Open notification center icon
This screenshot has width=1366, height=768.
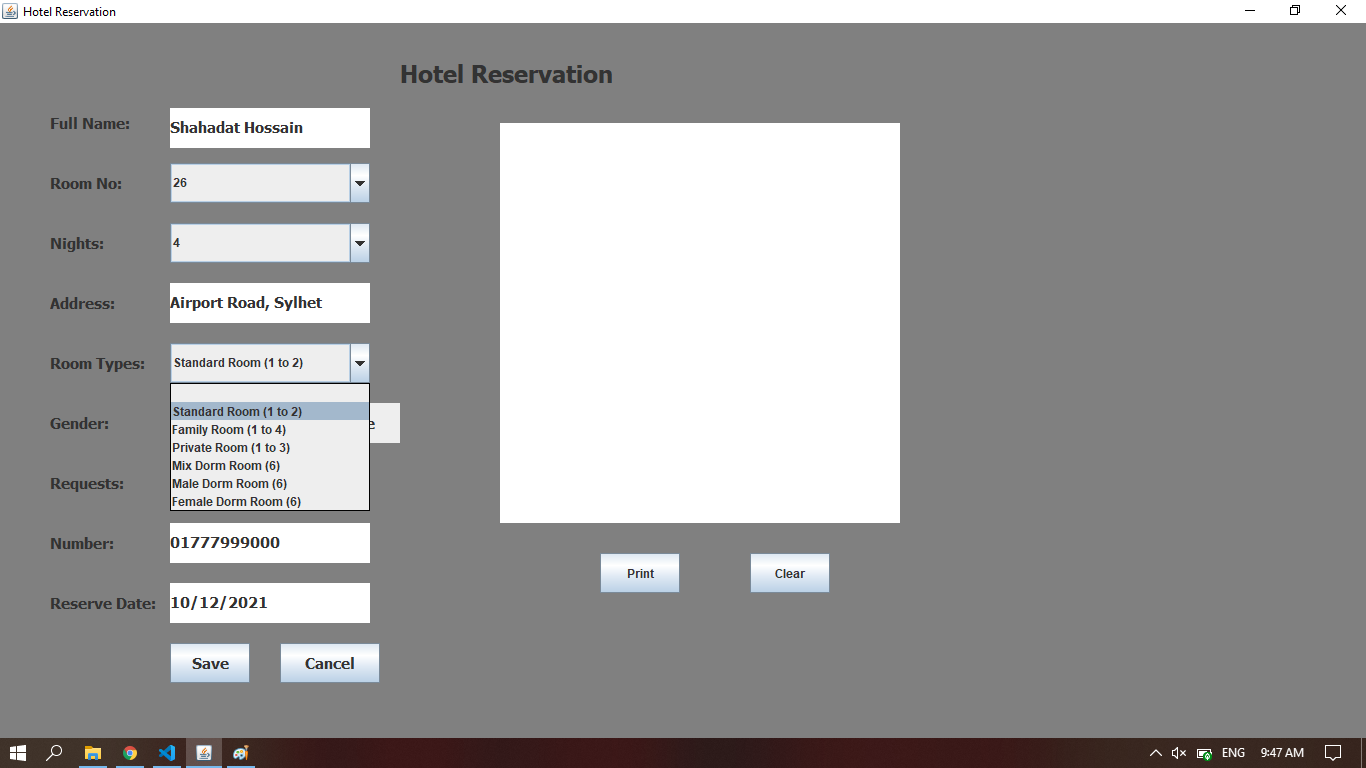coord(1333,753)
